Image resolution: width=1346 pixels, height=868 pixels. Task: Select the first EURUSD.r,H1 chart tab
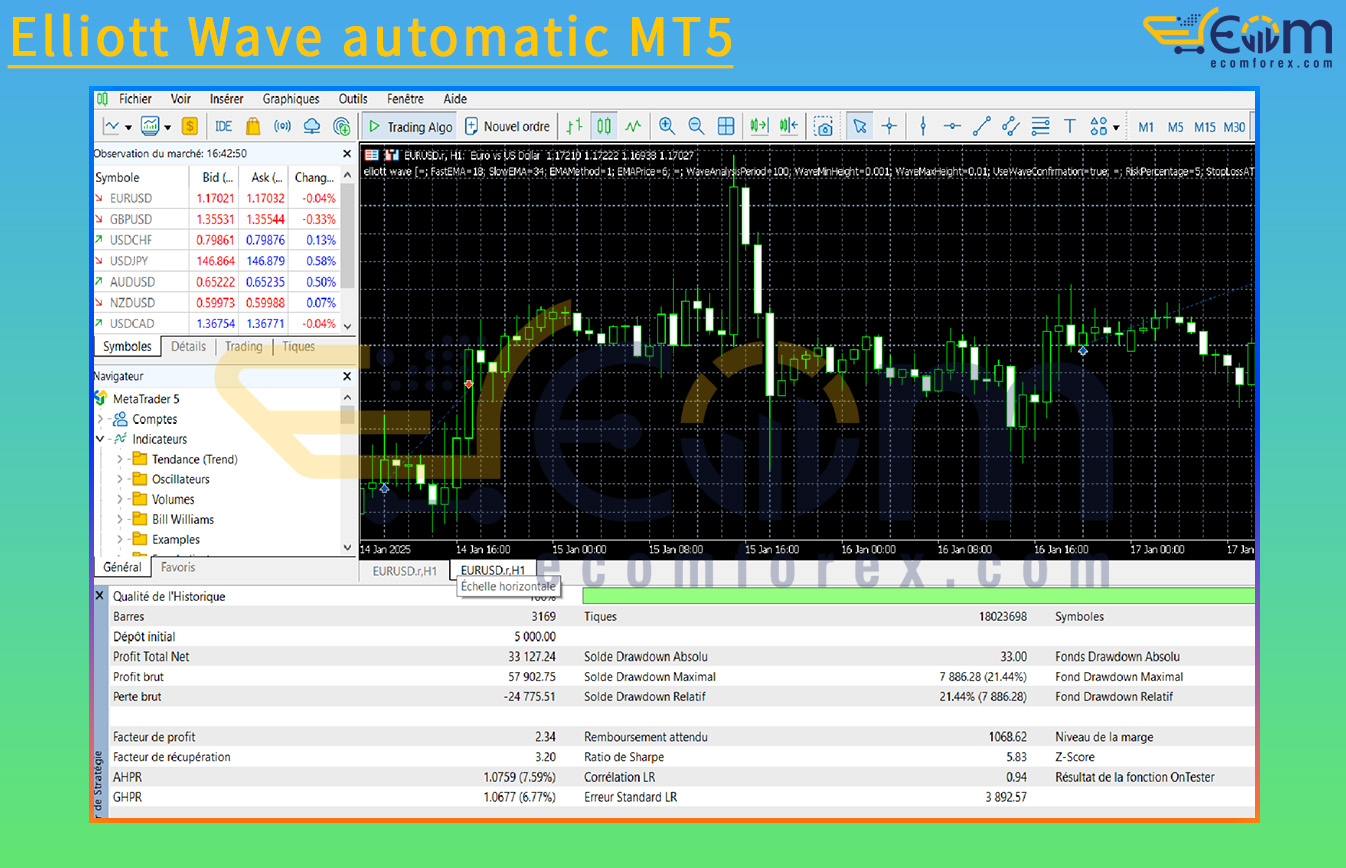405,571
